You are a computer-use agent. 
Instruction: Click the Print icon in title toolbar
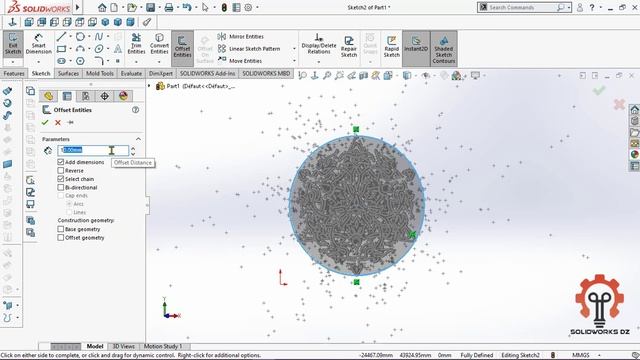[x=169, y=7]
